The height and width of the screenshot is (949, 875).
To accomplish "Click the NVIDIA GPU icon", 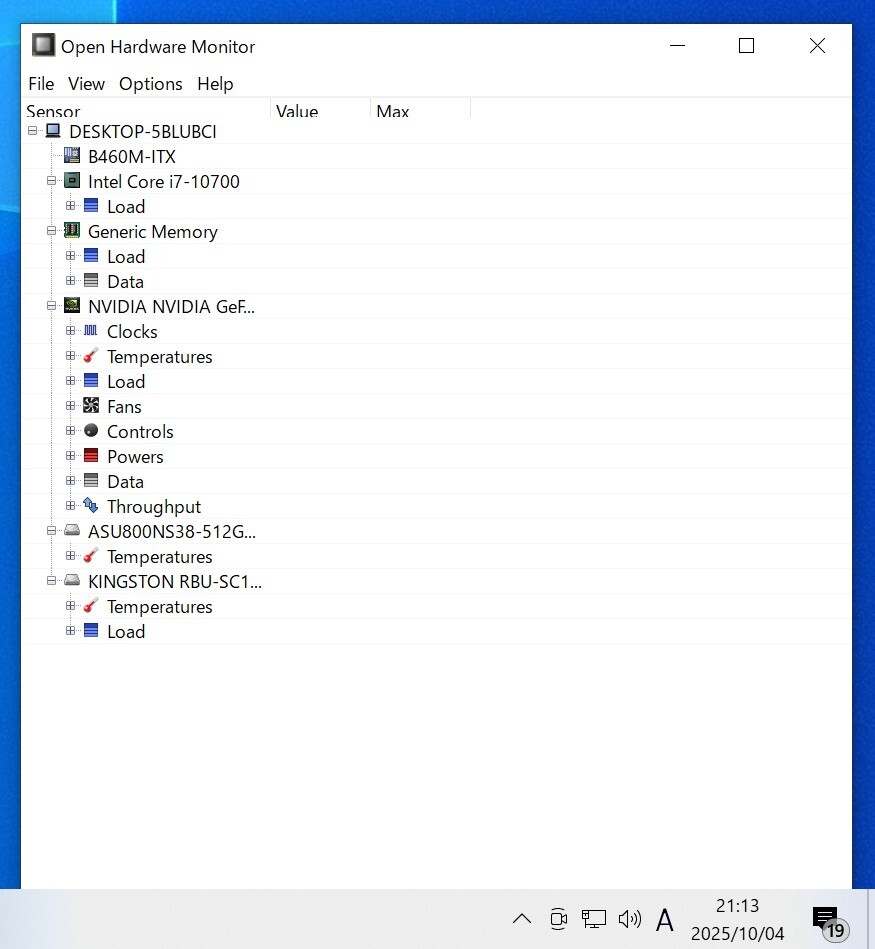I will coord(72,306).
